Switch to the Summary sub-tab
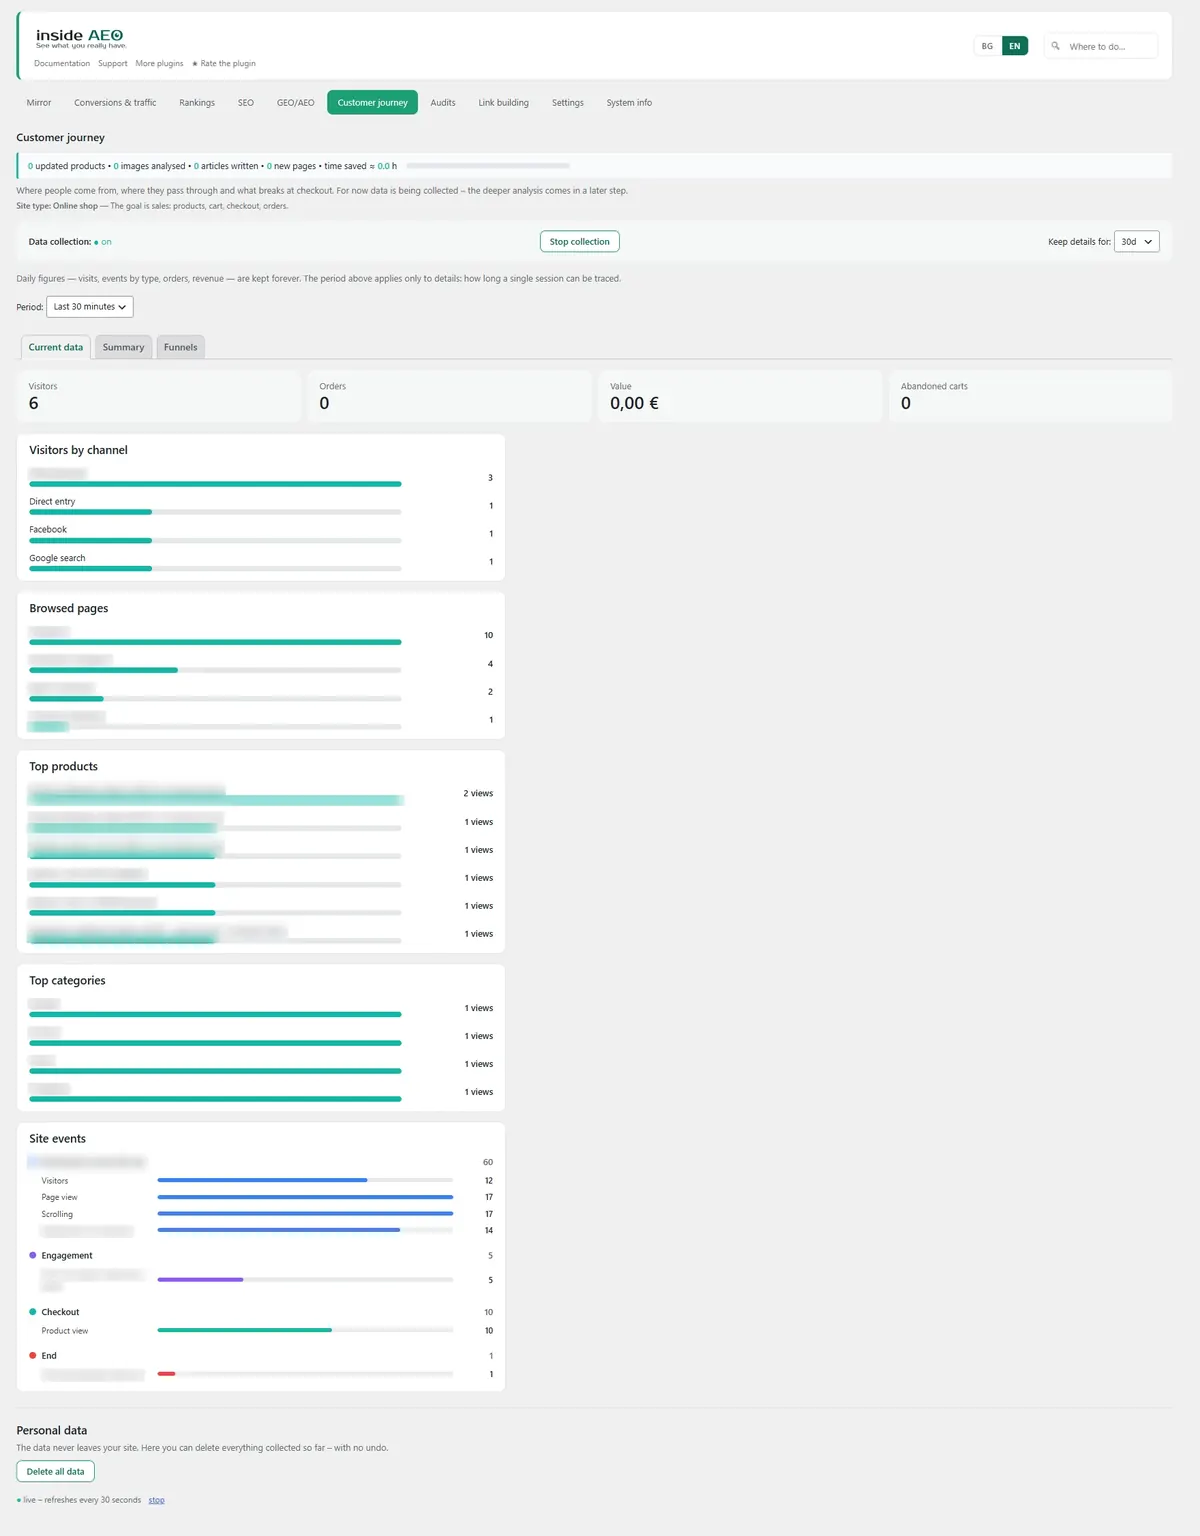This screenshot has width=1200, height=1536. tap(123, 347)
